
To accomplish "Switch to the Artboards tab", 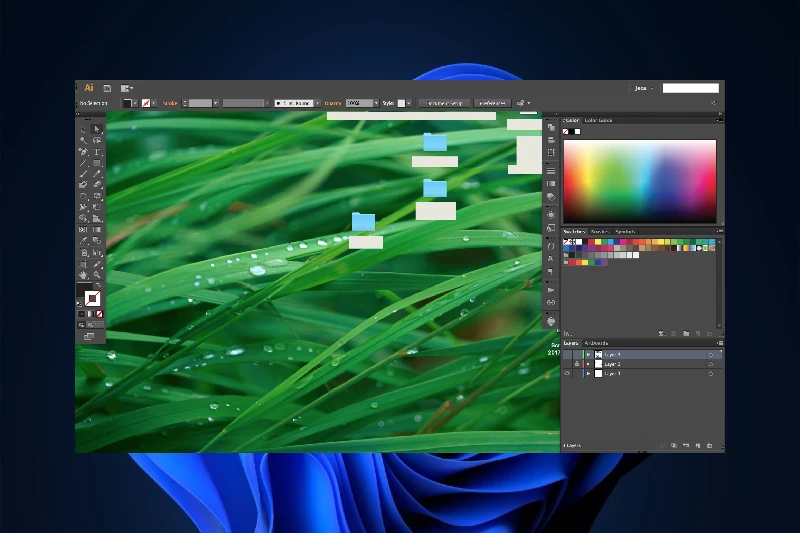I will pos(597,343).
